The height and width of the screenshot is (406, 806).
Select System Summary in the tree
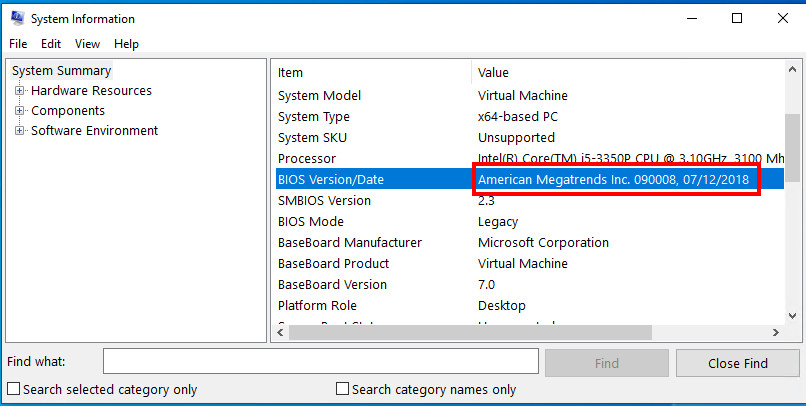point(62,71)
